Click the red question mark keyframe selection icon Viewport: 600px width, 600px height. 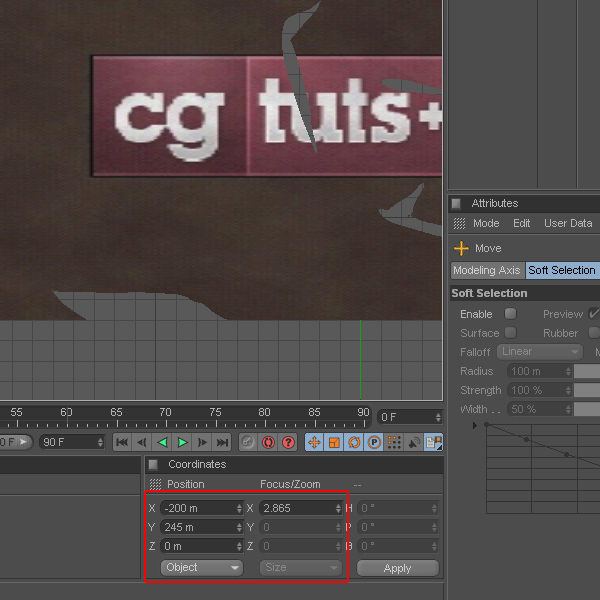coord(288,443)
